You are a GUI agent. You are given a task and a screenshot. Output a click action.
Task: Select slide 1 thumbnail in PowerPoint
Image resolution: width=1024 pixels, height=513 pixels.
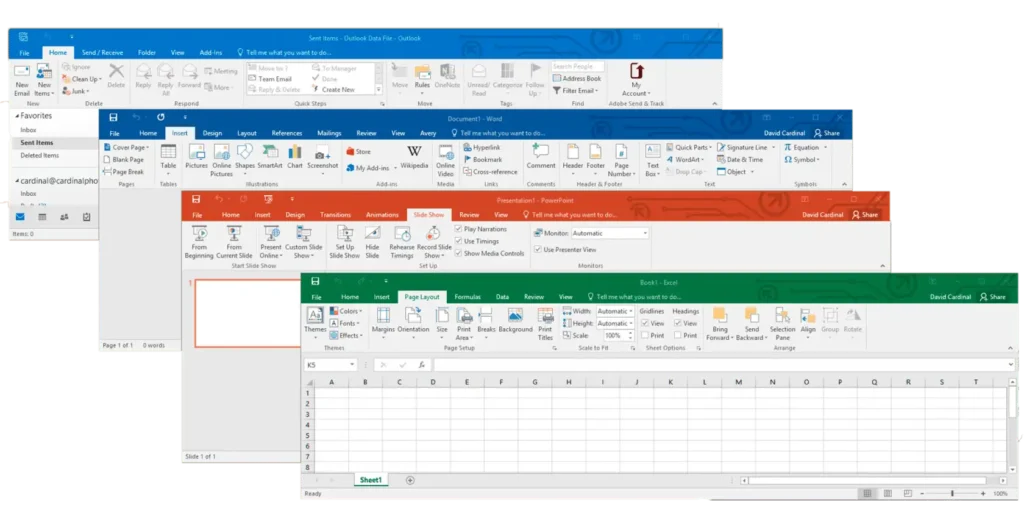pos(248,313)
